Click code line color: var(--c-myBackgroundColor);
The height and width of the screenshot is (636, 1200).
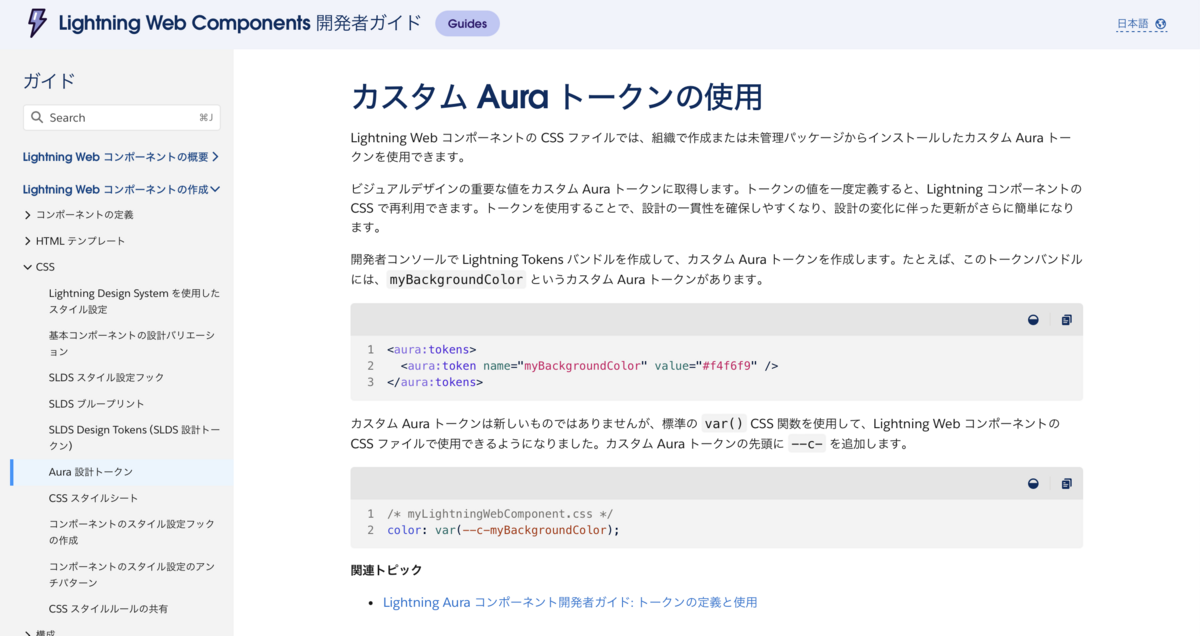click(503, 530)
